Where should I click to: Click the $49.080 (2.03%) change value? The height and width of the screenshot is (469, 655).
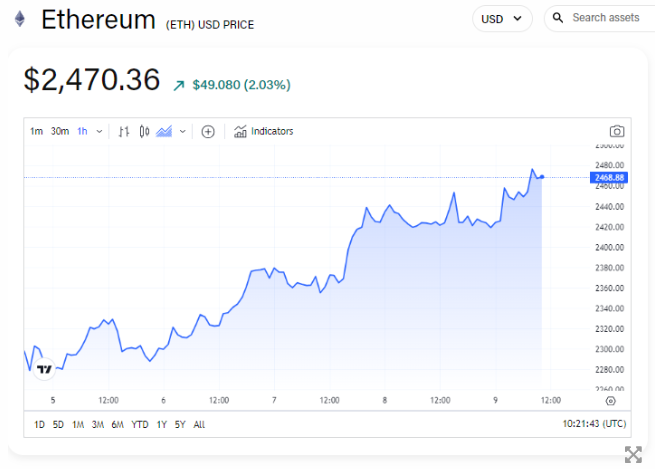point(241,85)
